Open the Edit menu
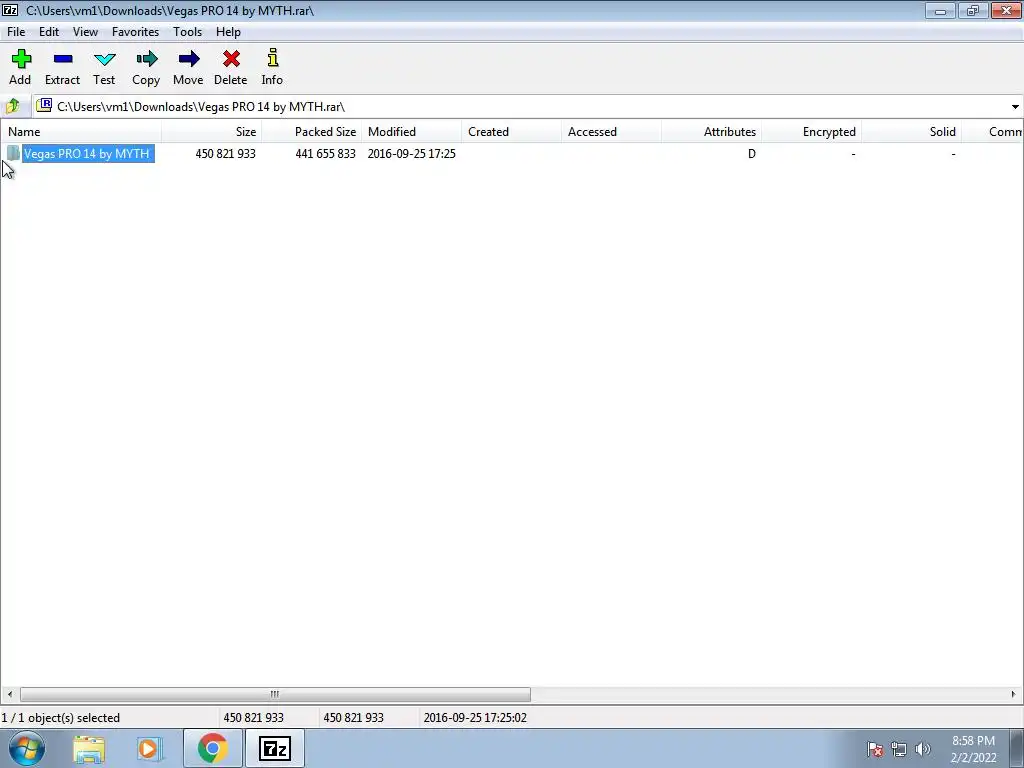 click(x=49, y=31)
